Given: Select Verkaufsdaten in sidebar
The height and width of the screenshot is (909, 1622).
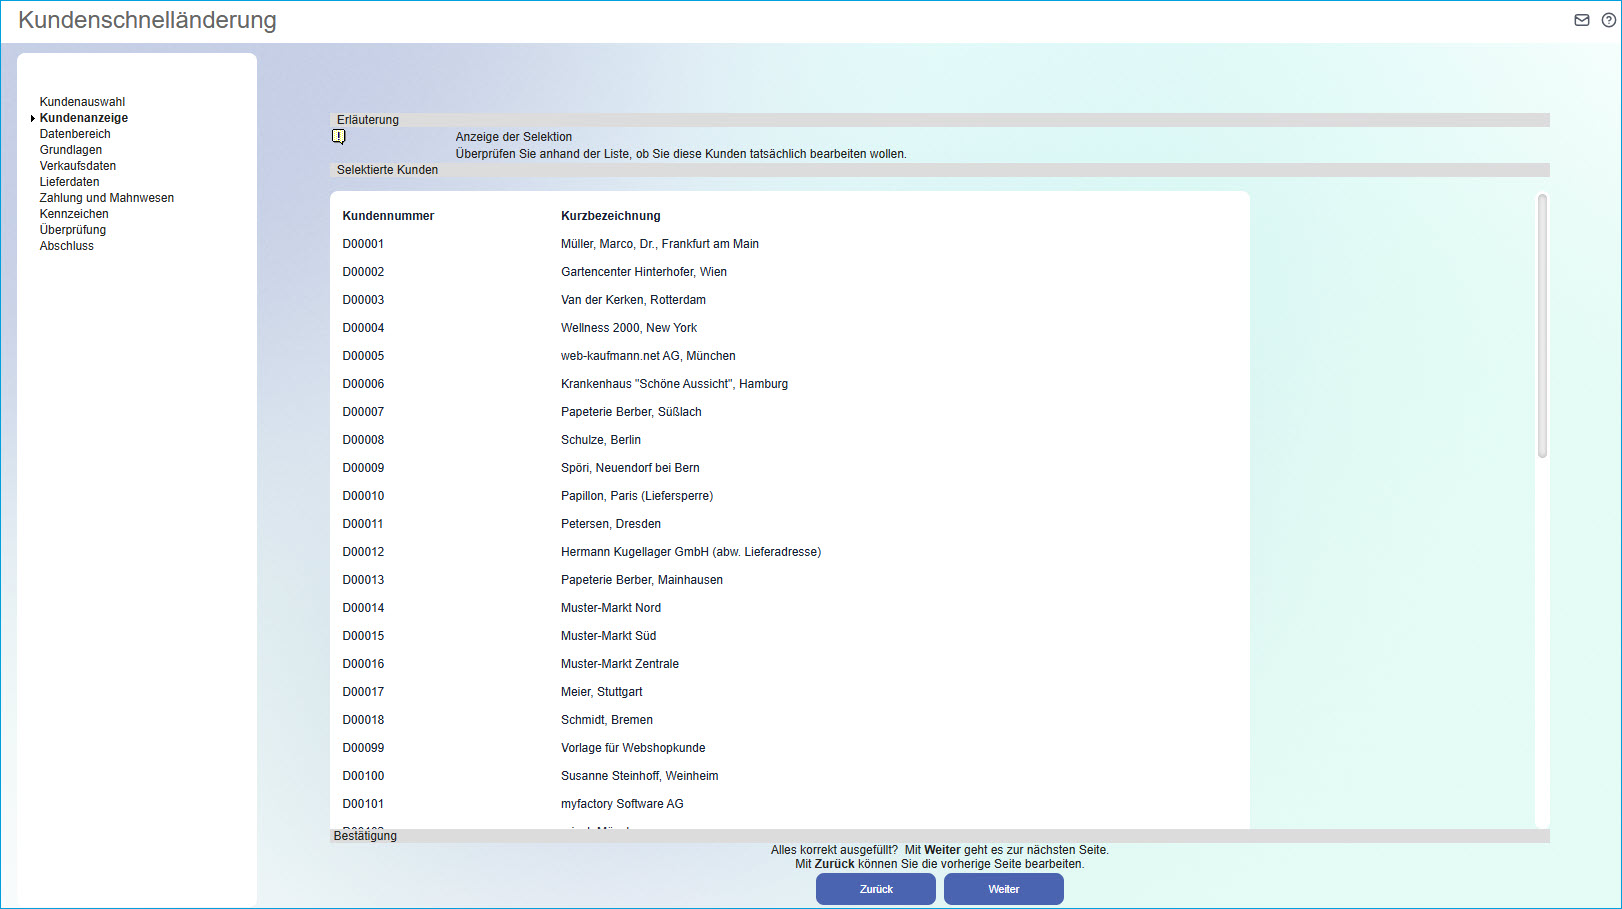Looking at the screenshot, I should pos(78,166).
